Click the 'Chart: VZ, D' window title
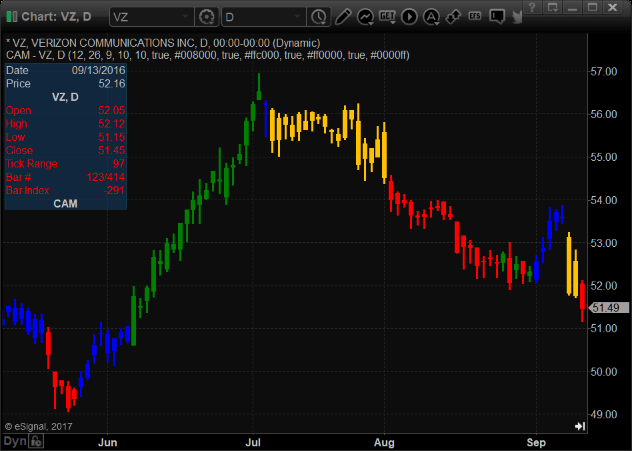 pos(56,17)
